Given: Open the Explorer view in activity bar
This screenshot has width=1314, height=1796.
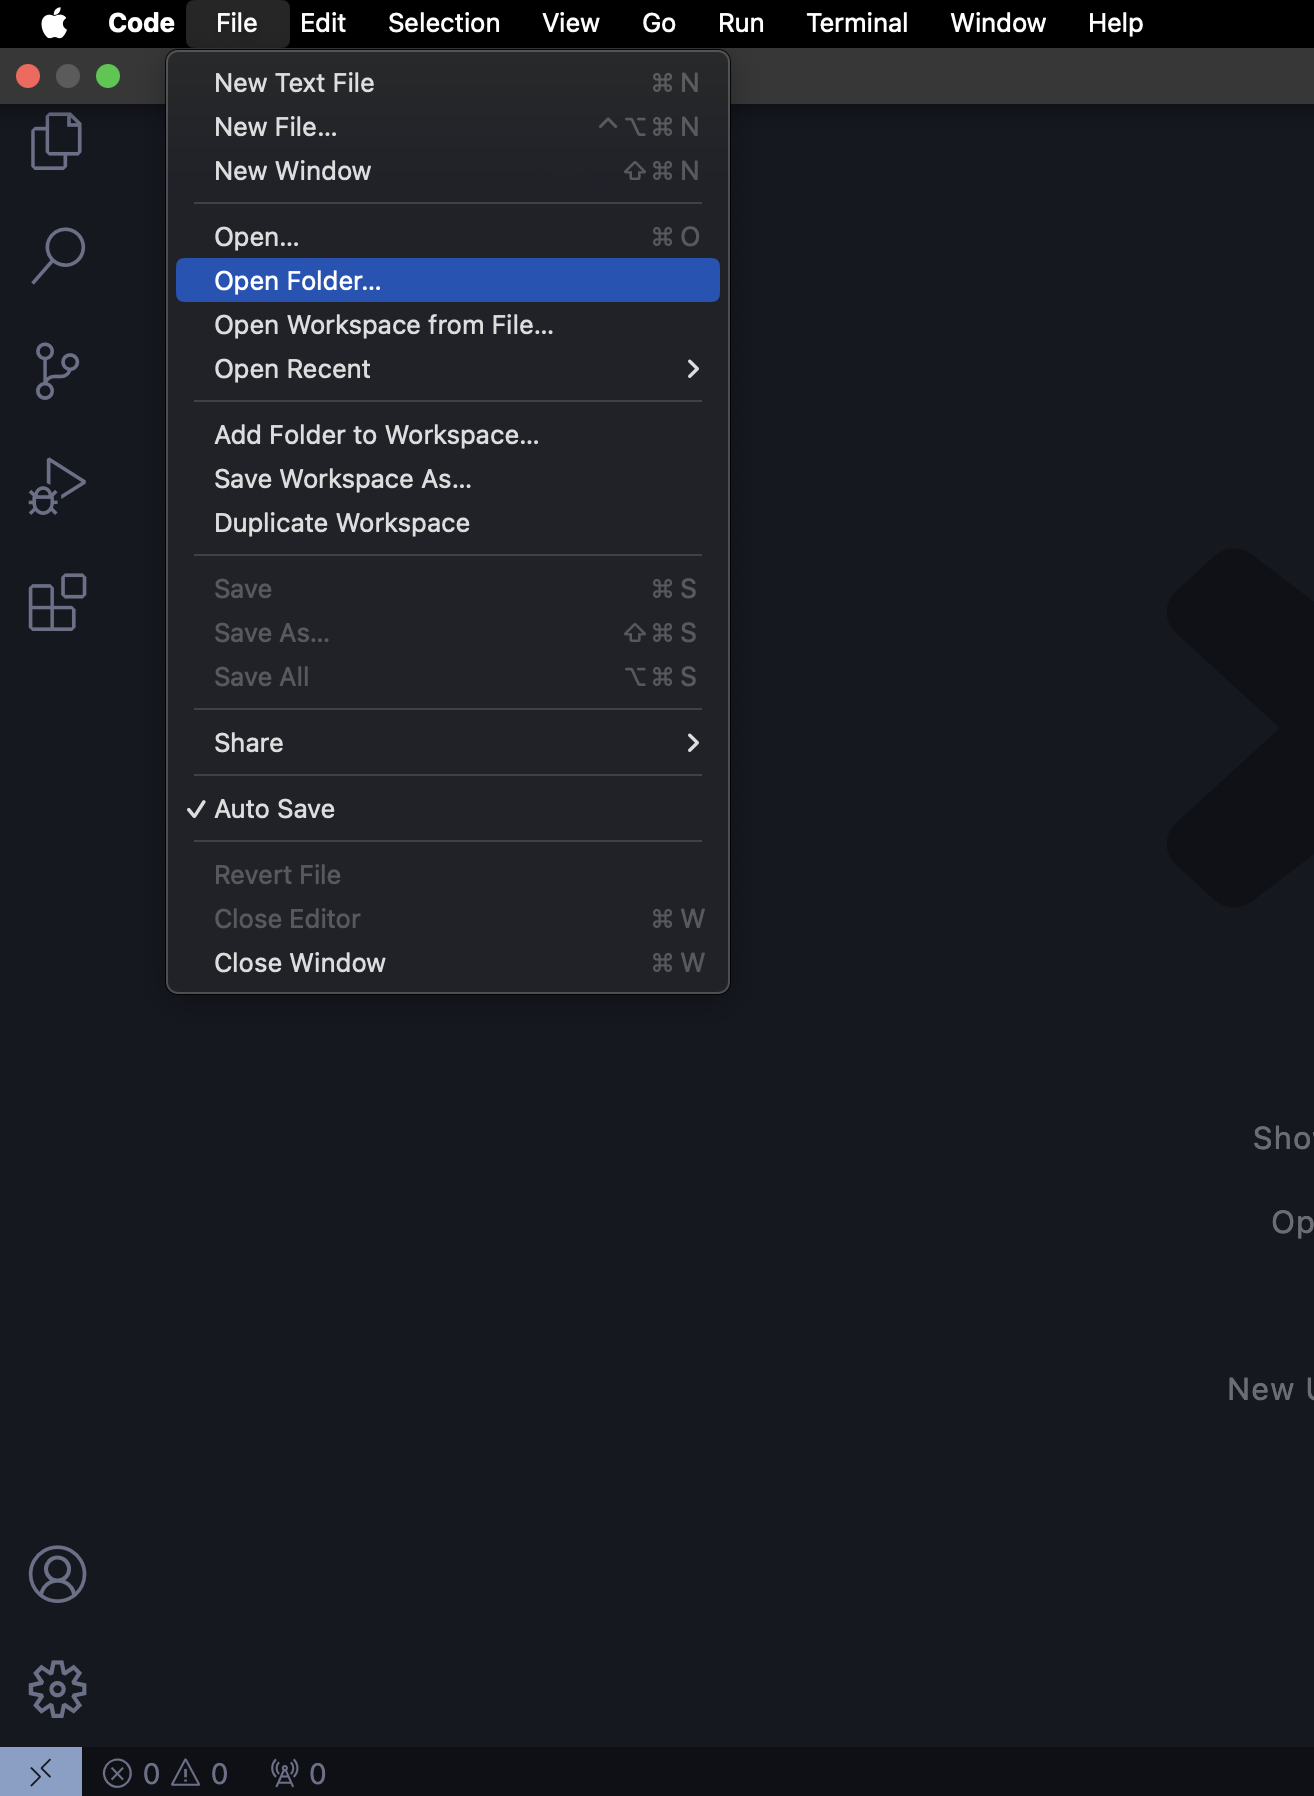Looking at the screenshot, I should click(57, 141).
